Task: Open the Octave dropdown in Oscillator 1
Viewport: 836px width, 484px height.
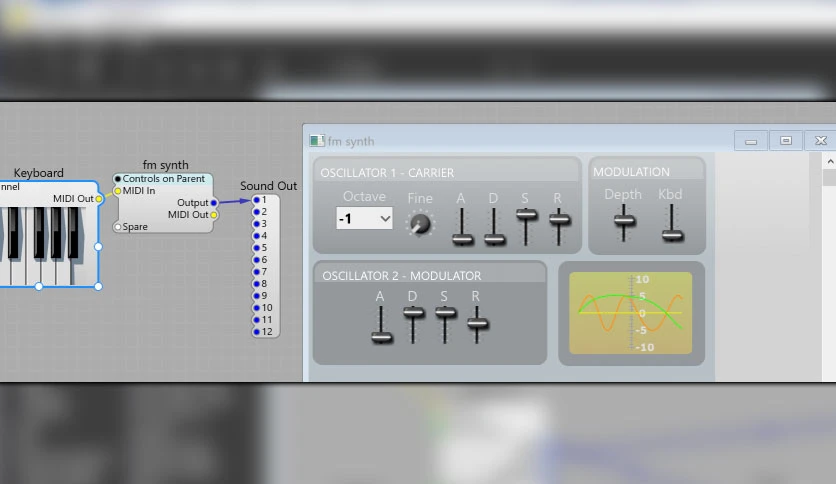Action: point(364,219)
